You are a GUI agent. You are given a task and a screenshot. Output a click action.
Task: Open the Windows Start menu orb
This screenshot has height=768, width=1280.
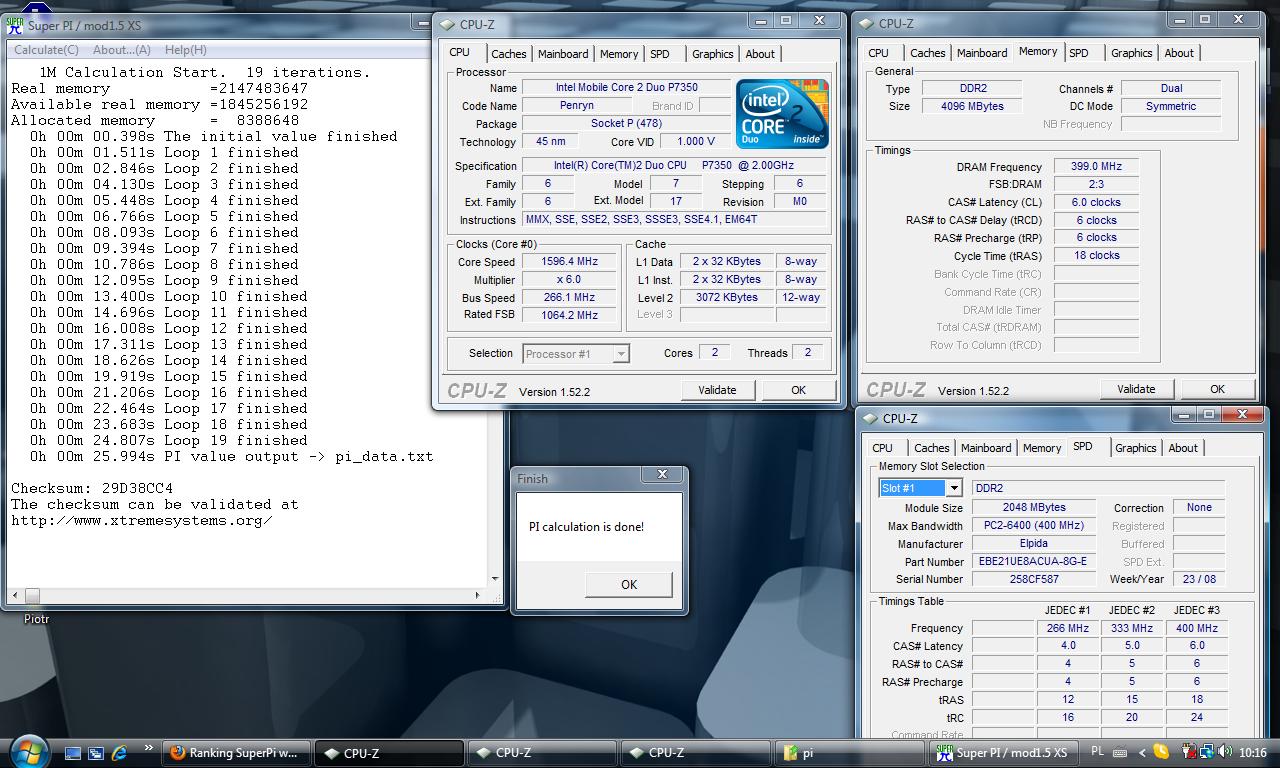point(28,751)
